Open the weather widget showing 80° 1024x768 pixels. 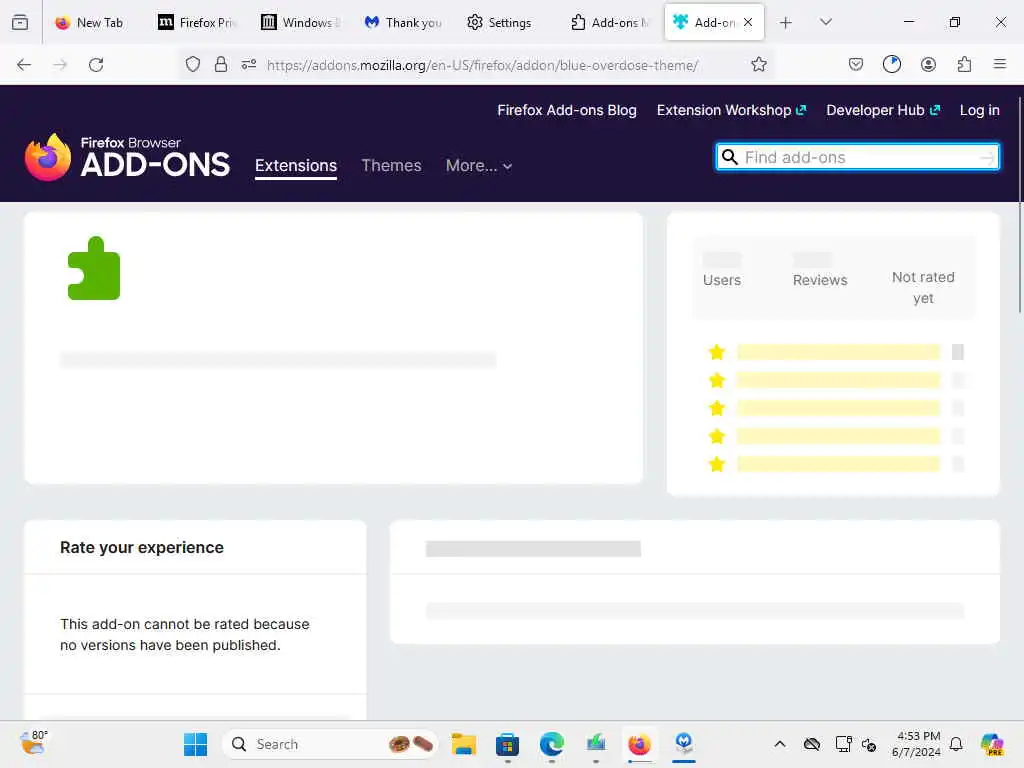34,743
